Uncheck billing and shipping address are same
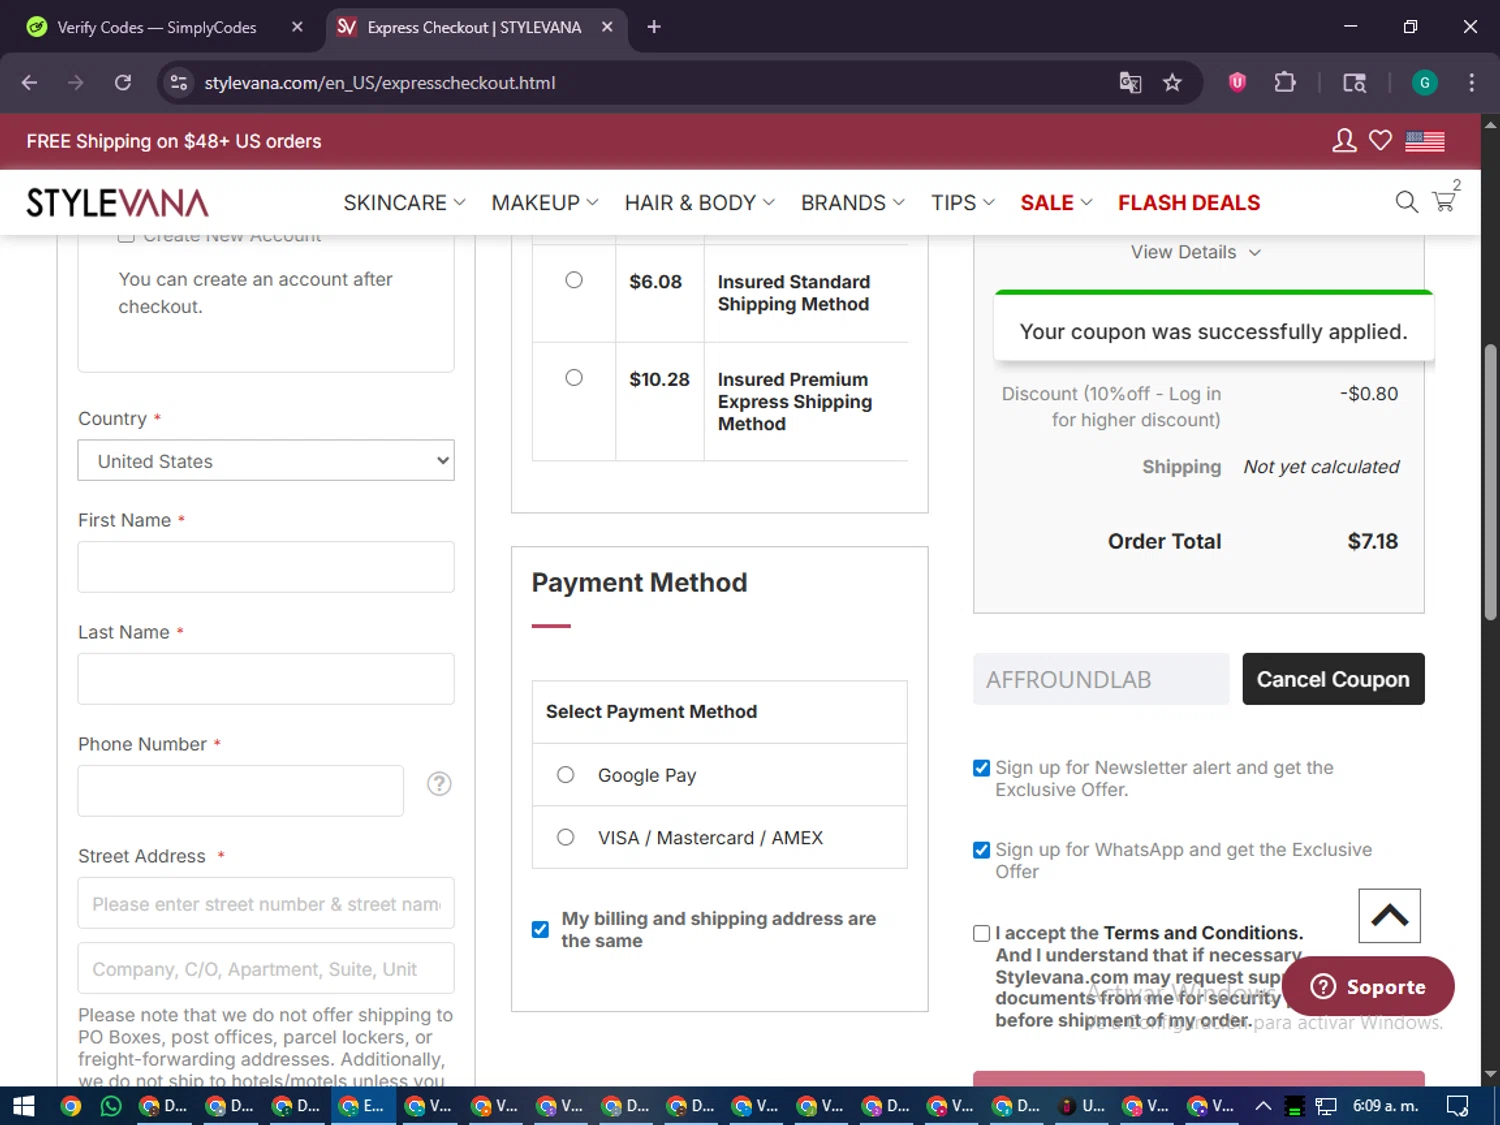Image resolution: width=1500 pixels, height=1125 pixels. (540, 929)
